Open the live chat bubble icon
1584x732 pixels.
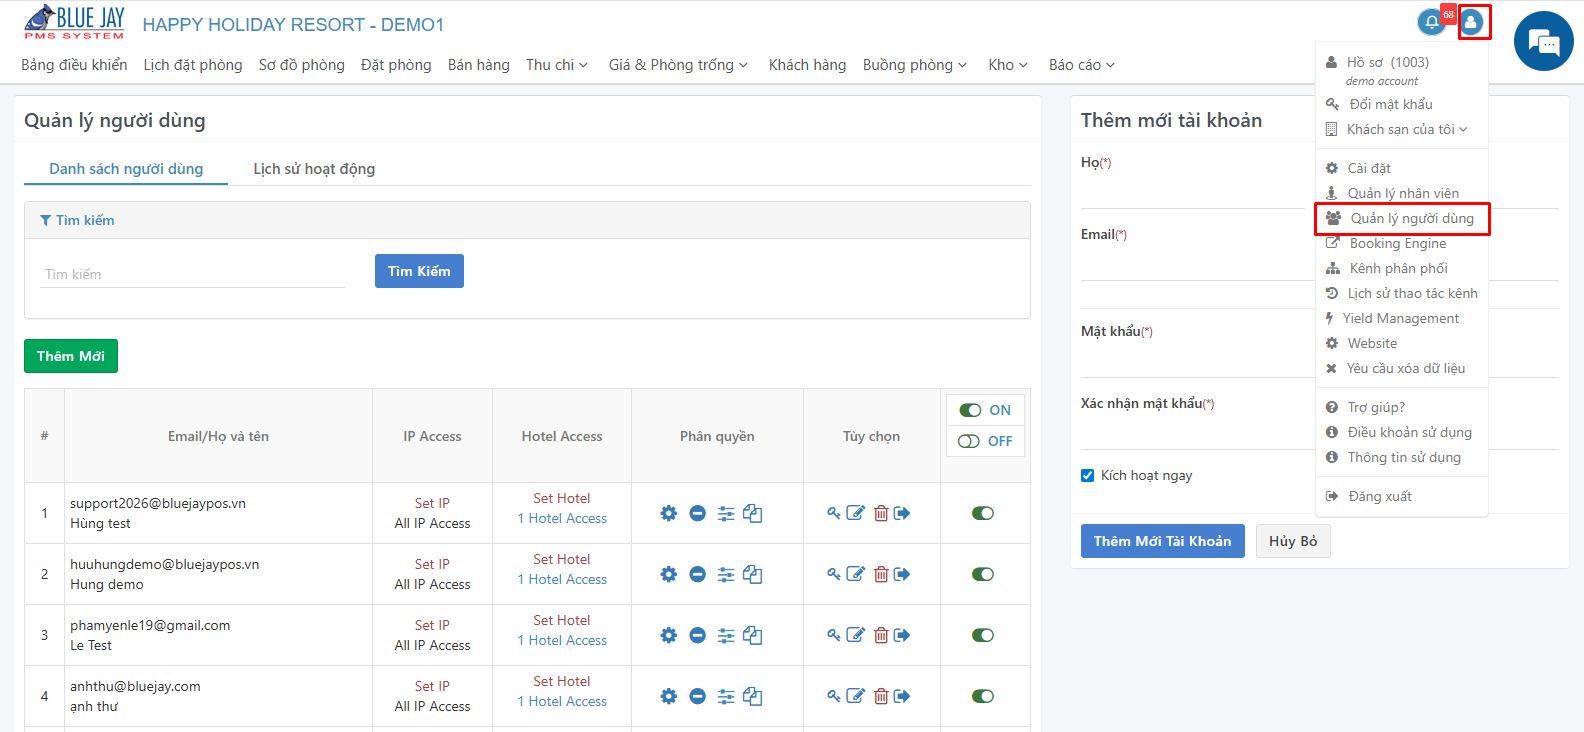[1544, 41]
